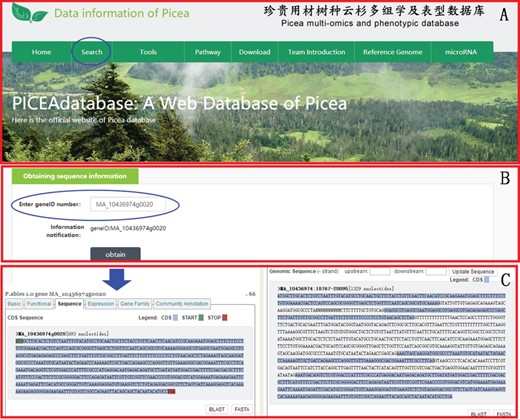Focus the upstream input field
This screenshot has width=520, height=419.
(380, 271)
